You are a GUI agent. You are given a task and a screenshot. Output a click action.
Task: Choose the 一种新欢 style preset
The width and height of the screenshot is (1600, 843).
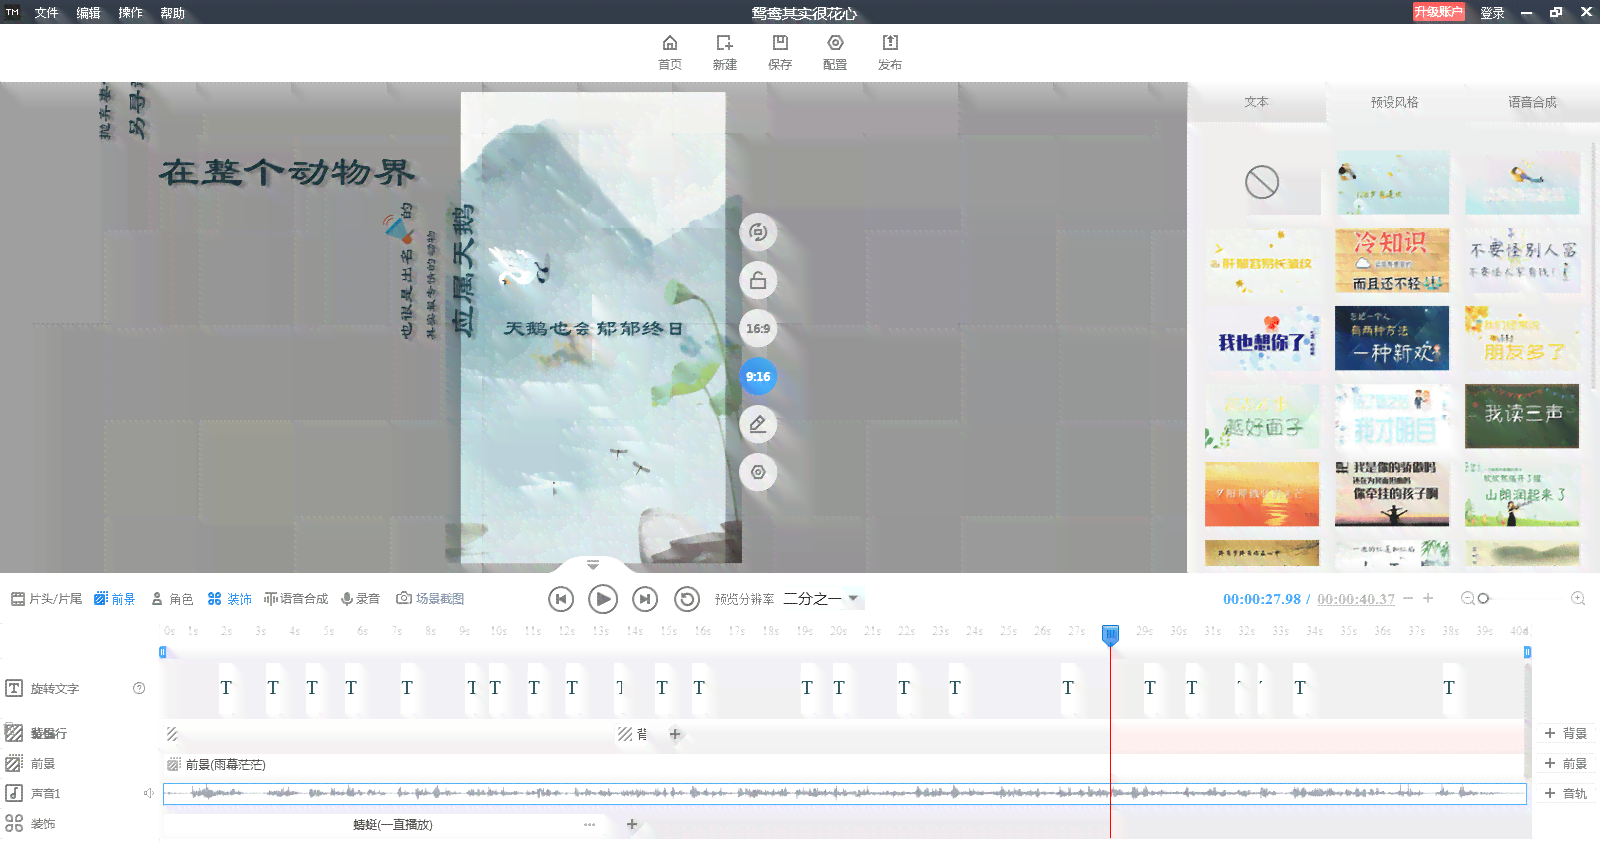(x=1392, y=338)
